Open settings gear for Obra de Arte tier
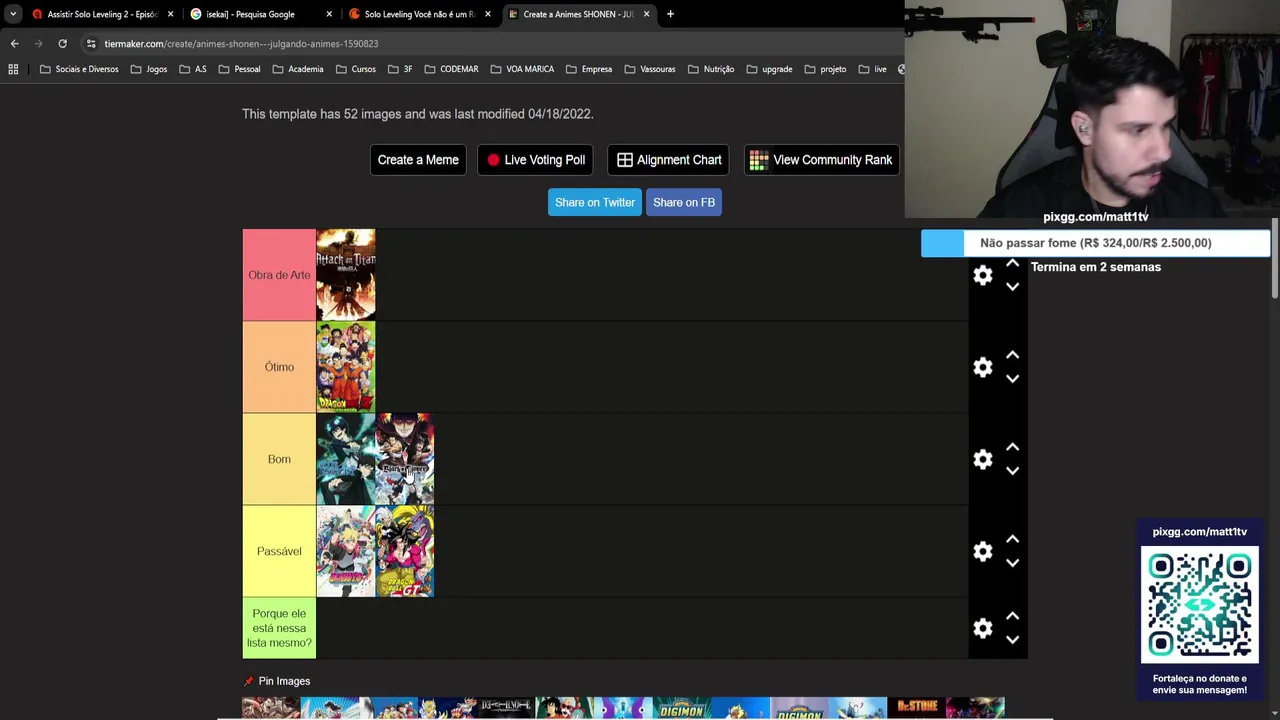1280x720 pixels. point(983,275)
